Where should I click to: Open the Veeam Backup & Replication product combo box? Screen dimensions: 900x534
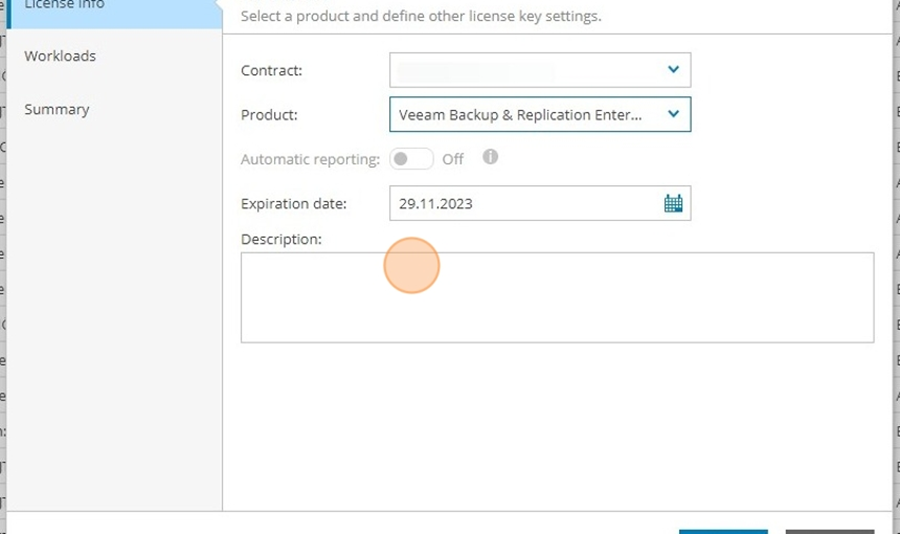[540, 114]
